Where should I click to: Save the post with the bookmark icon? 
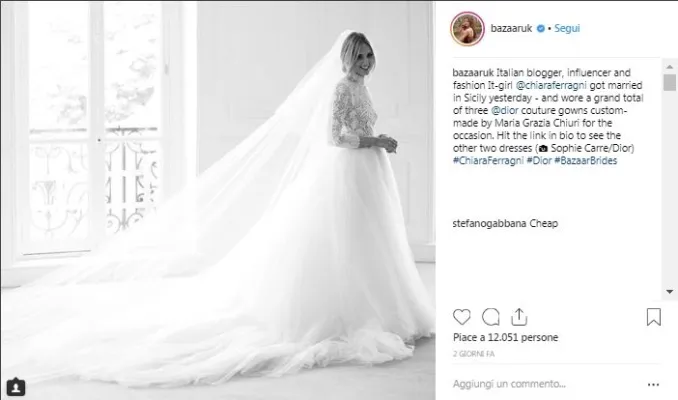pyautogui.click(x=653, y=317)
